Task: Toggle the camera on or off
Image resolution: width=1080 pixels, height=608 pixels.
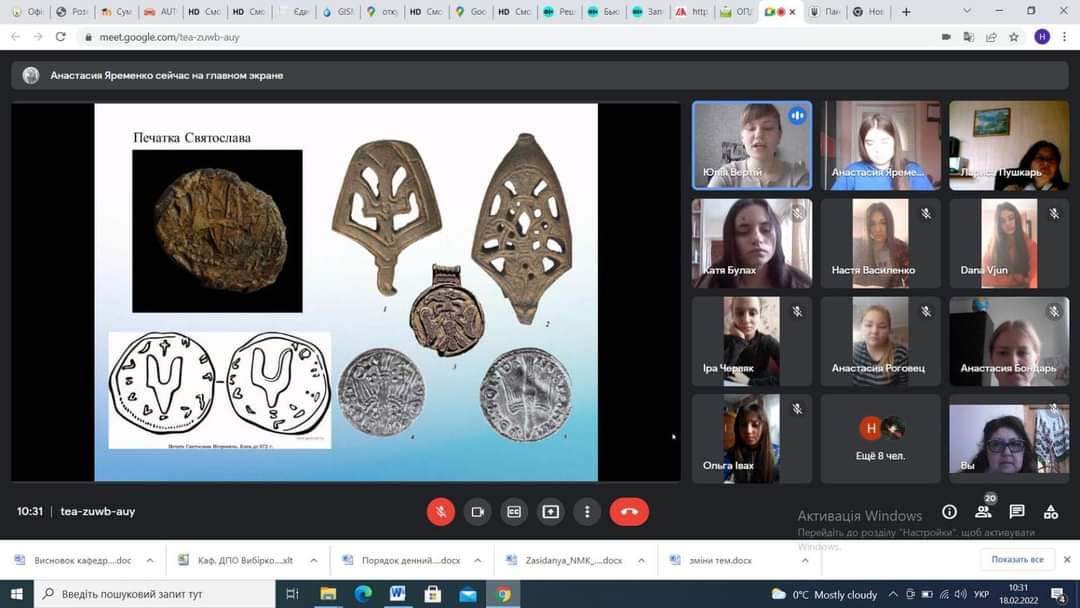Action: [x=477, y=512]
